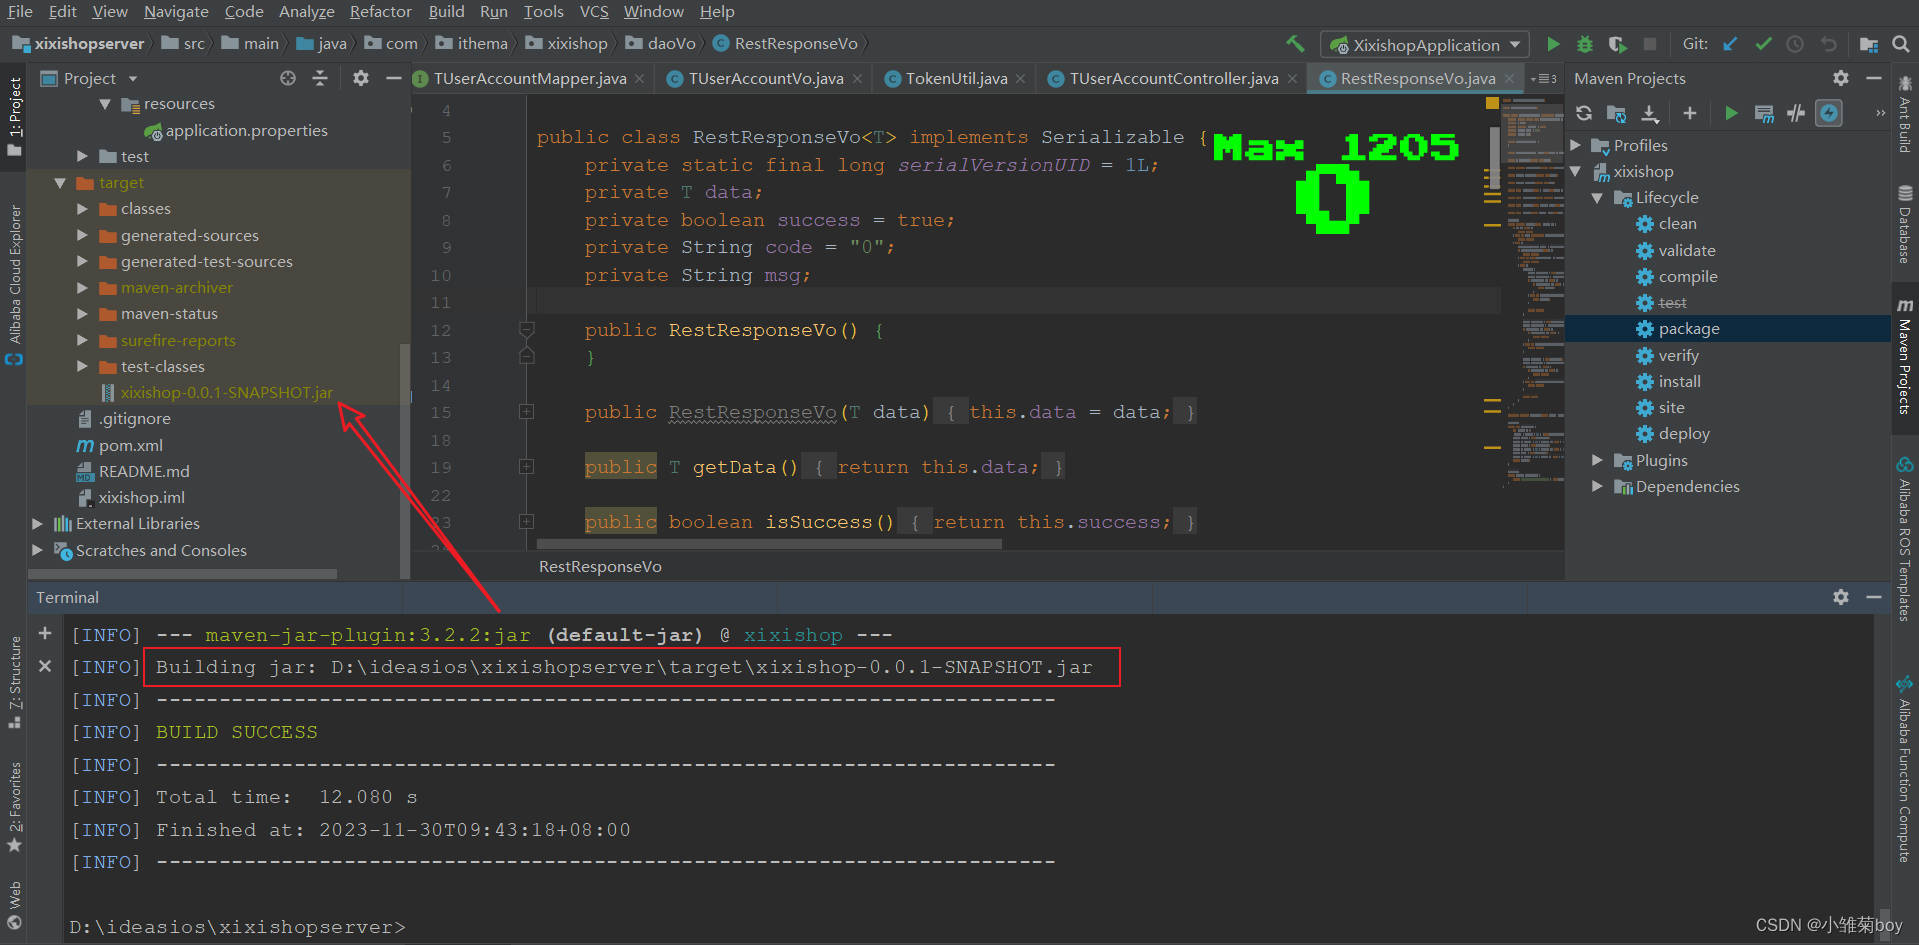Reimport all Maven projects with refresh icon

click(1583, 113)
